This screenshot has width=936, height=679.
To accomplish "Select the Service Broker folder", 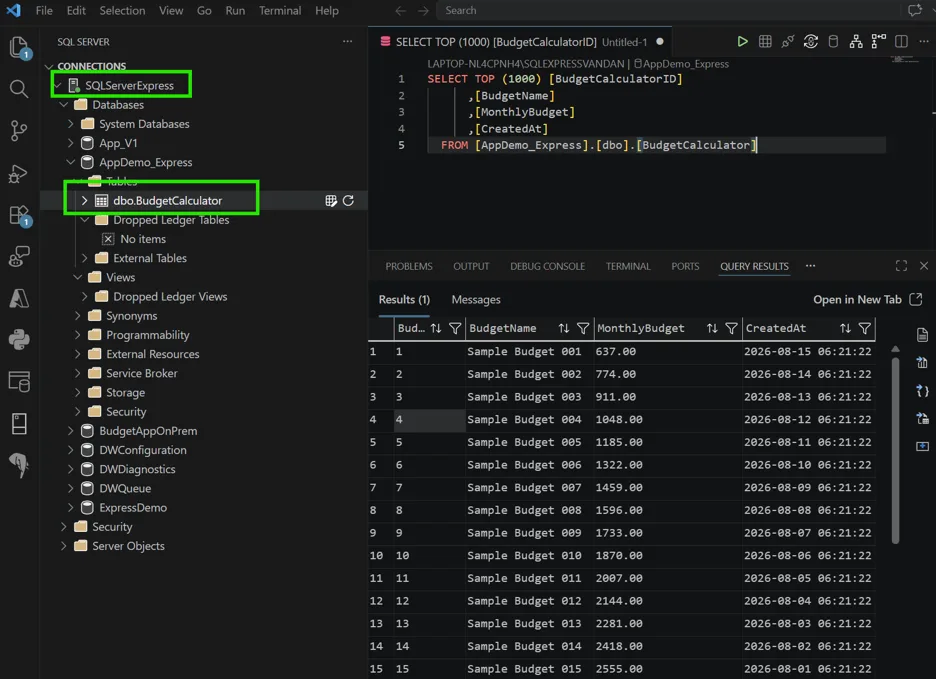I will (141, 373).
